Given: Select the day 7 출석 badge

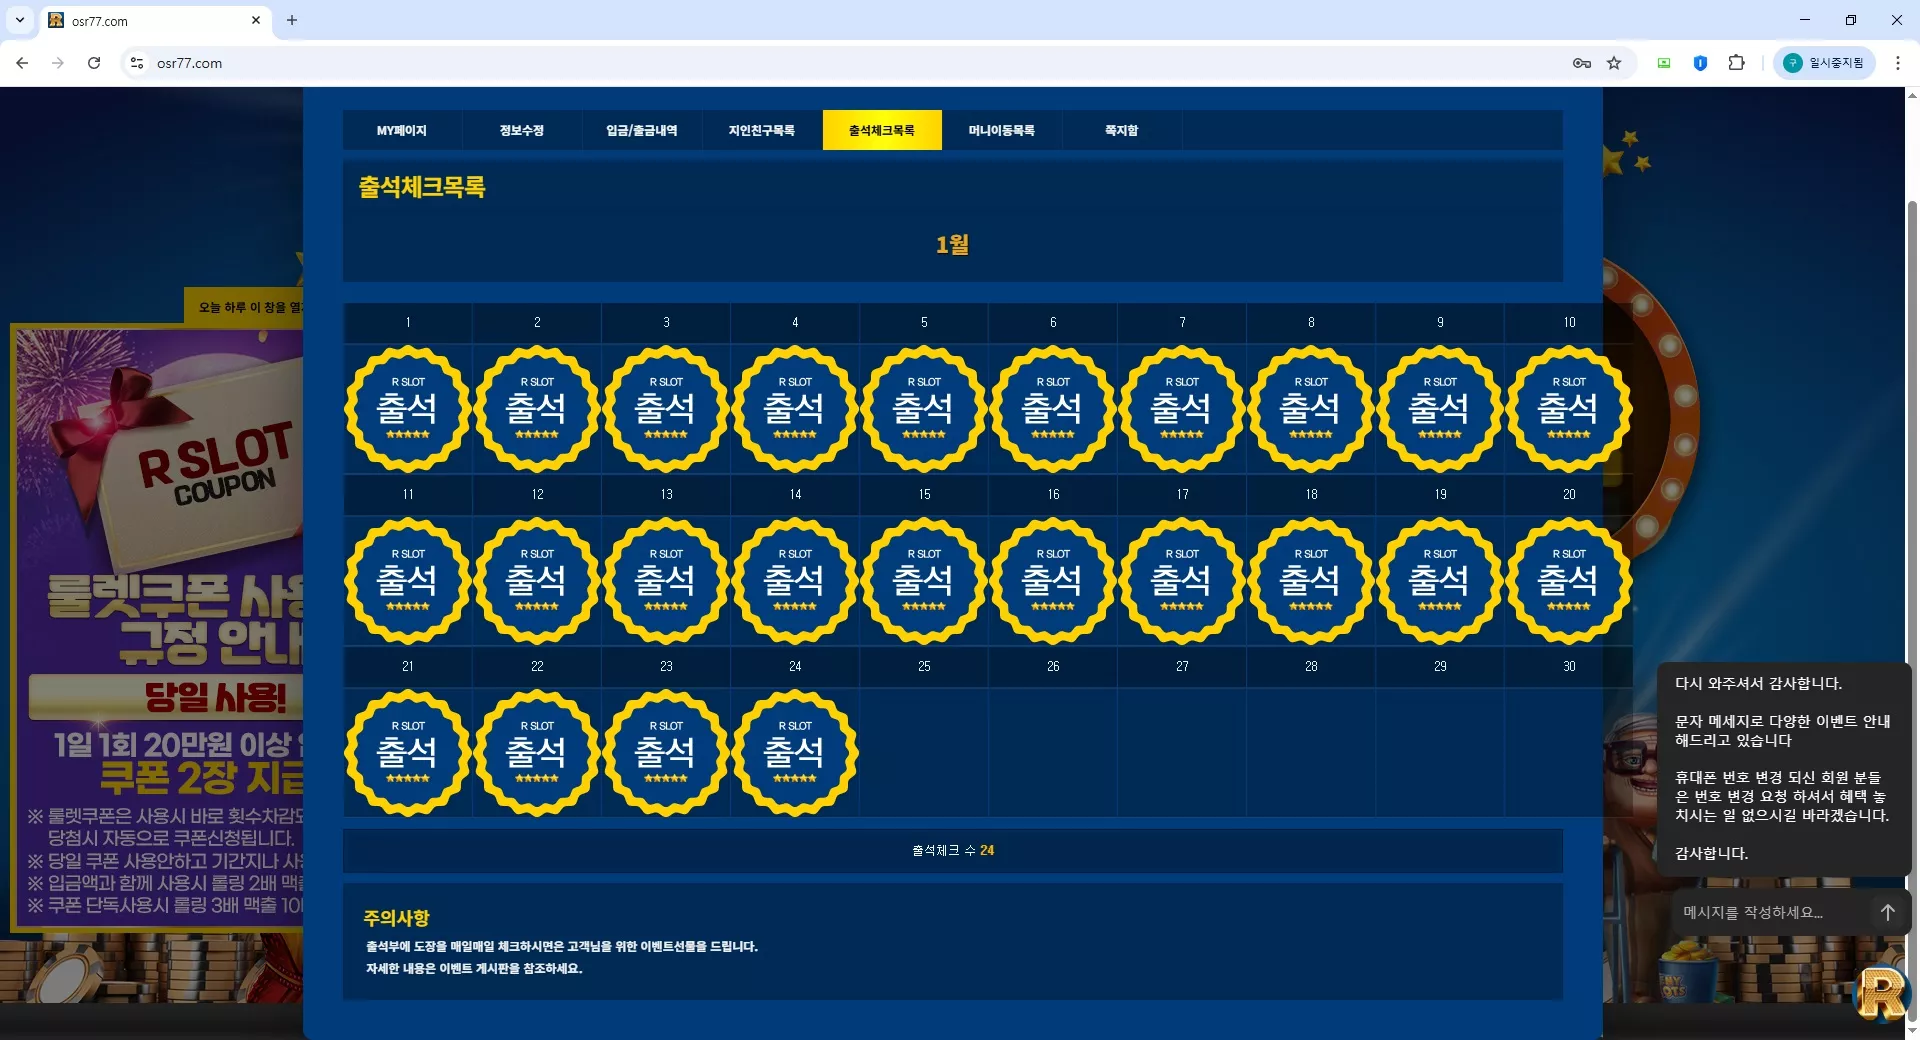Looking at the screenshot, I should (1182, 408).
